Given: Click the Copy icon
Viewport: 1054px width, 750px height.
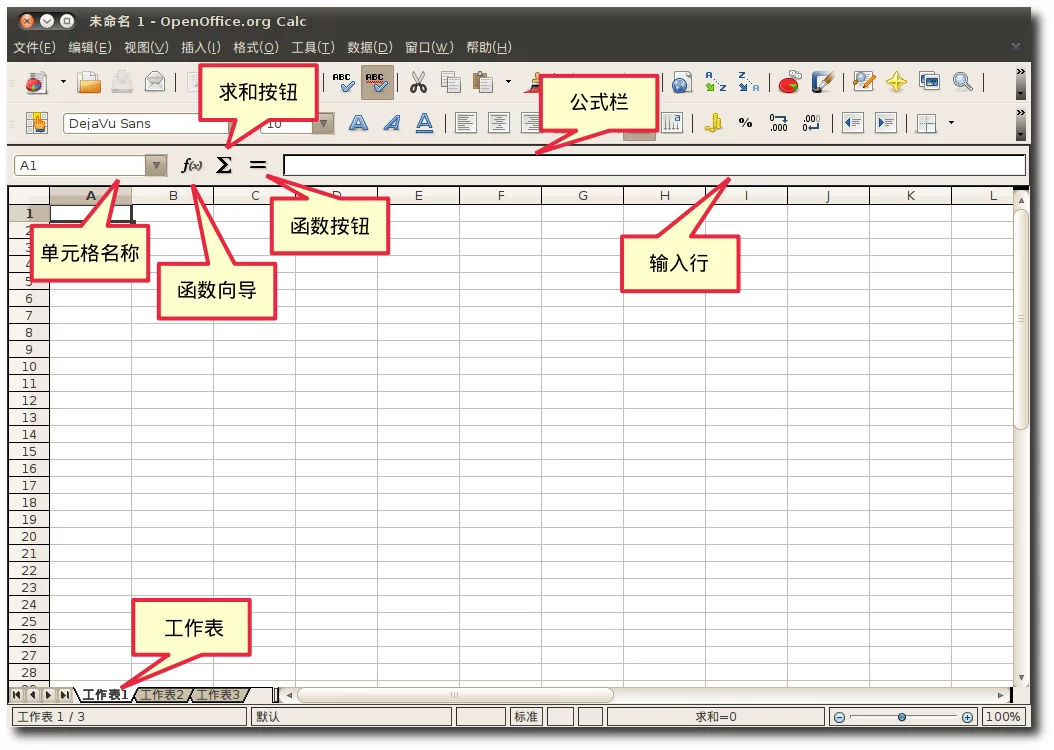Looking at the screenshot, I should coord(450,83).
